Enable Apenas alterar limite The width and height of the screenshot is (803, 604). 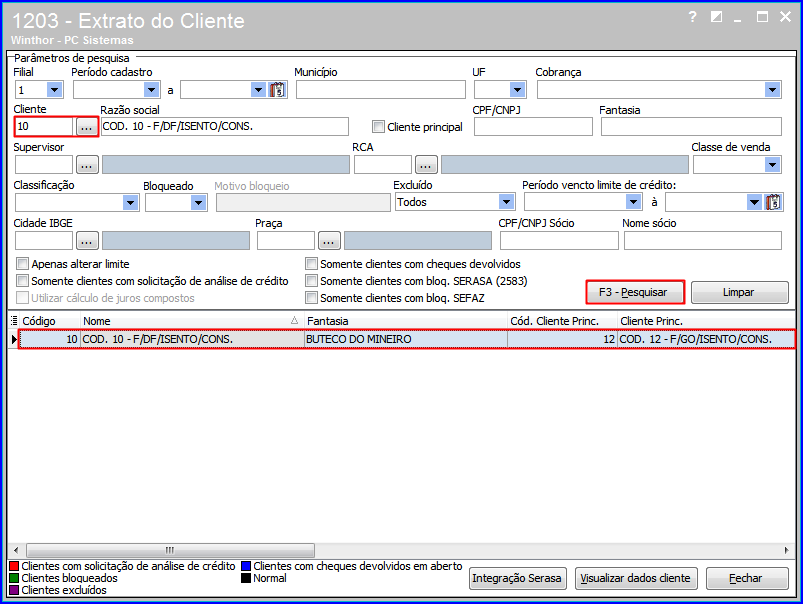(23, 264)
